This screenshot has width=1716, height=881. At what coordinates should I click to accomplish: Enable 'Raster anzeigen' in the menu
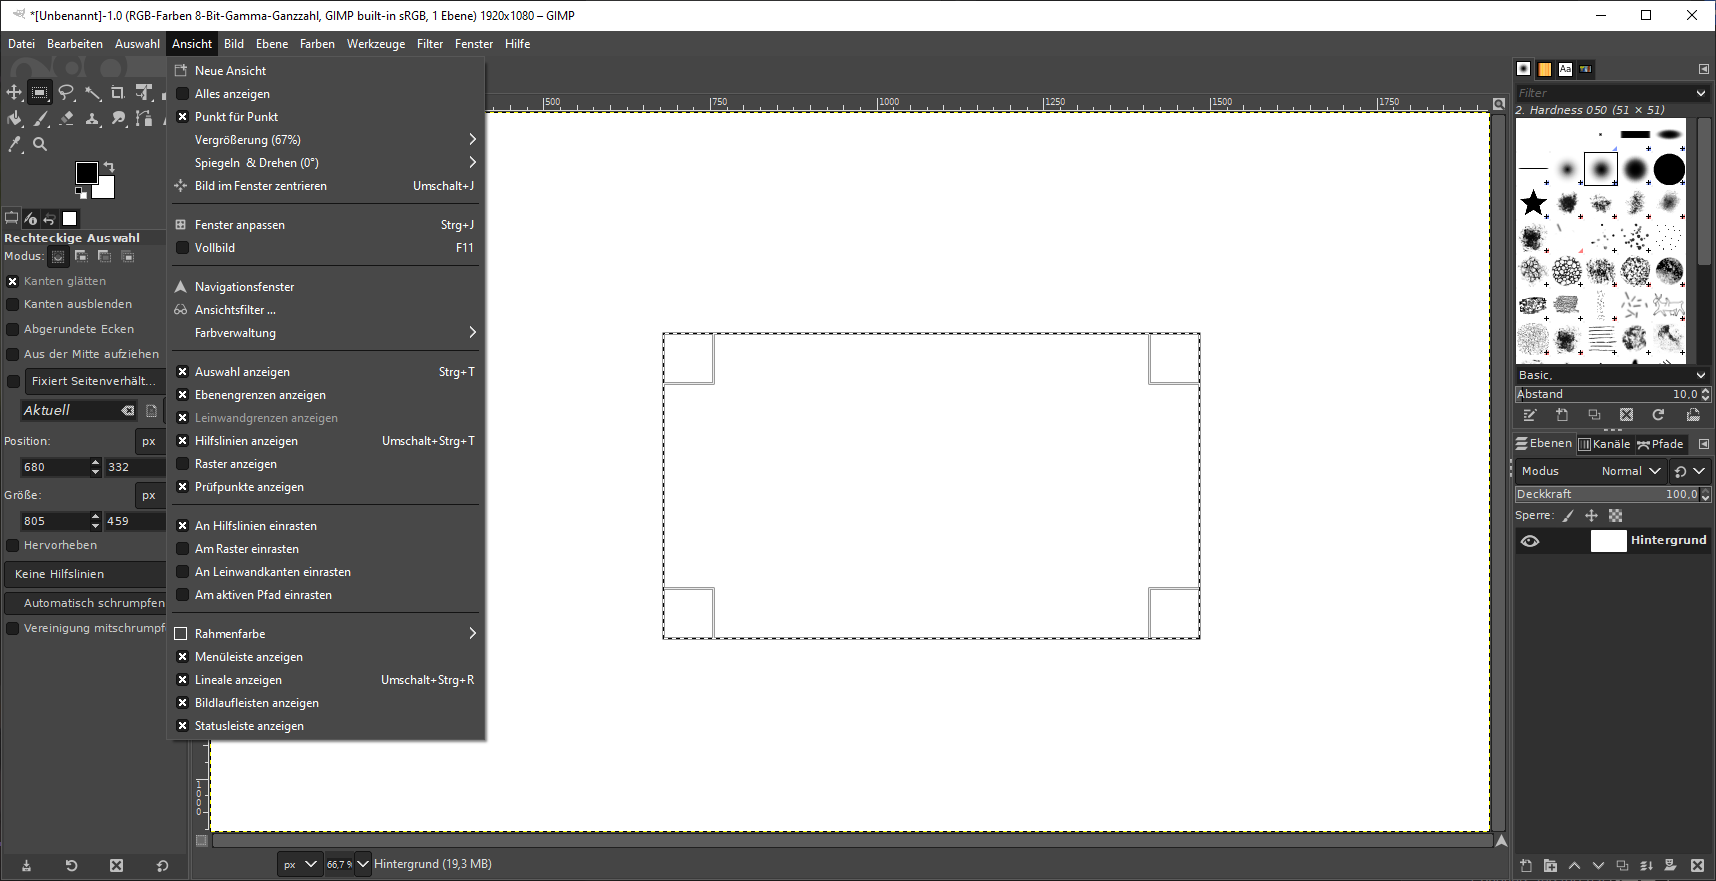[x=236, y=464]
